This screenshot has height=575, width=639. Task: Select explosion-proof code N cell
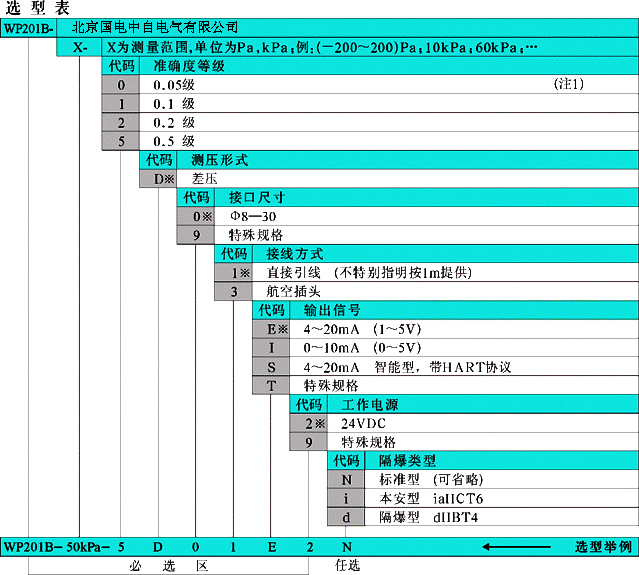(x=346, y=480)
